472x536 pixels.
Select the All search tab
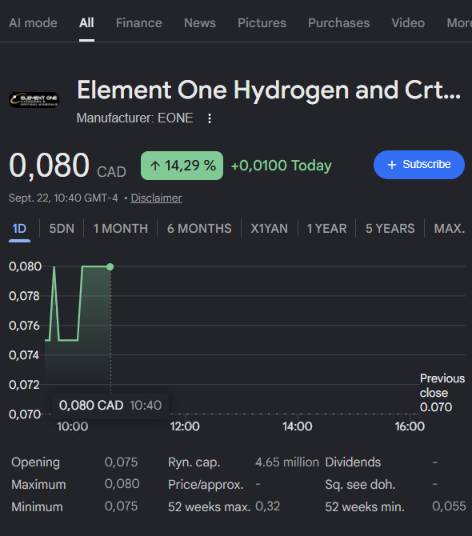click(x=86, y=23)
